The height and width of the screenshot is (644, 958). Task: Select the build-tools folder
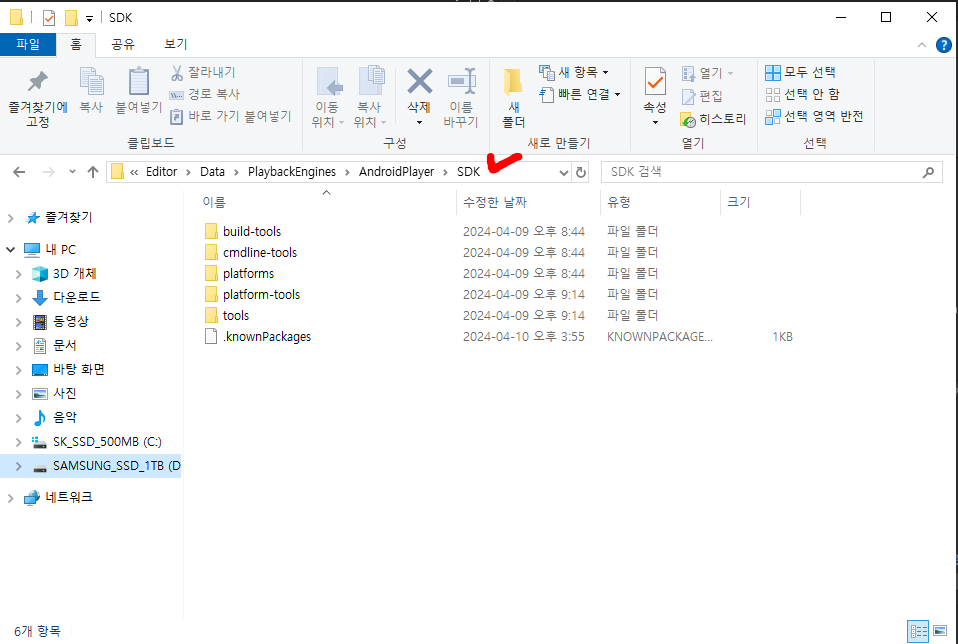pos(252,232)
